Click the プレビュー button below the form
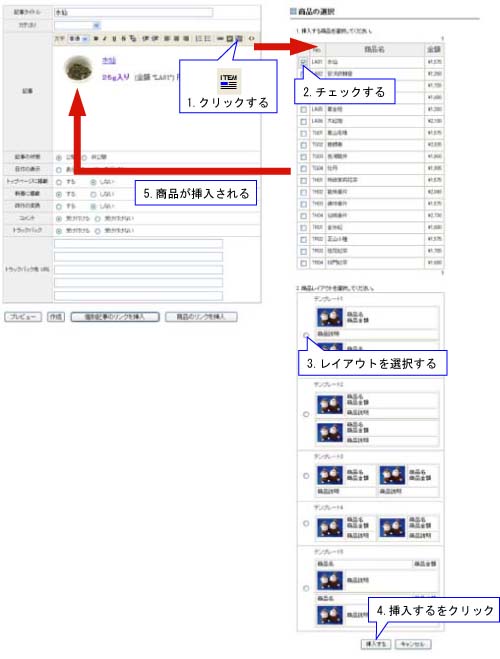The height and width of the screenshot is (659, 500). pyautogui.click(x=23, y=316)
